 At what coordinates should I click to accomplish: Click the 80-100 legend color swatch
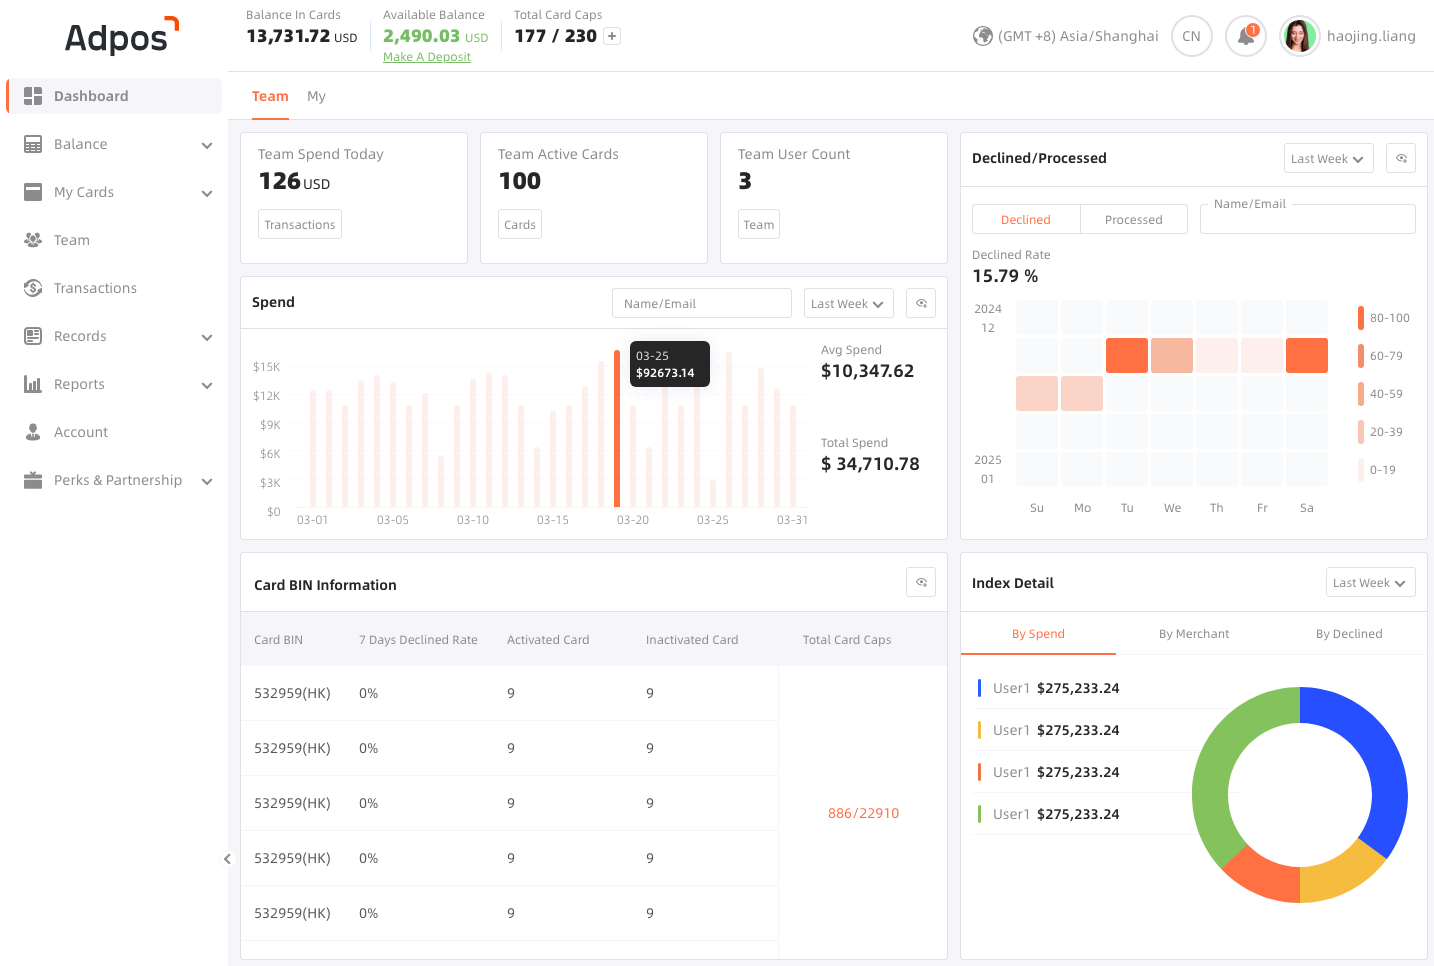pos(1361,318)
